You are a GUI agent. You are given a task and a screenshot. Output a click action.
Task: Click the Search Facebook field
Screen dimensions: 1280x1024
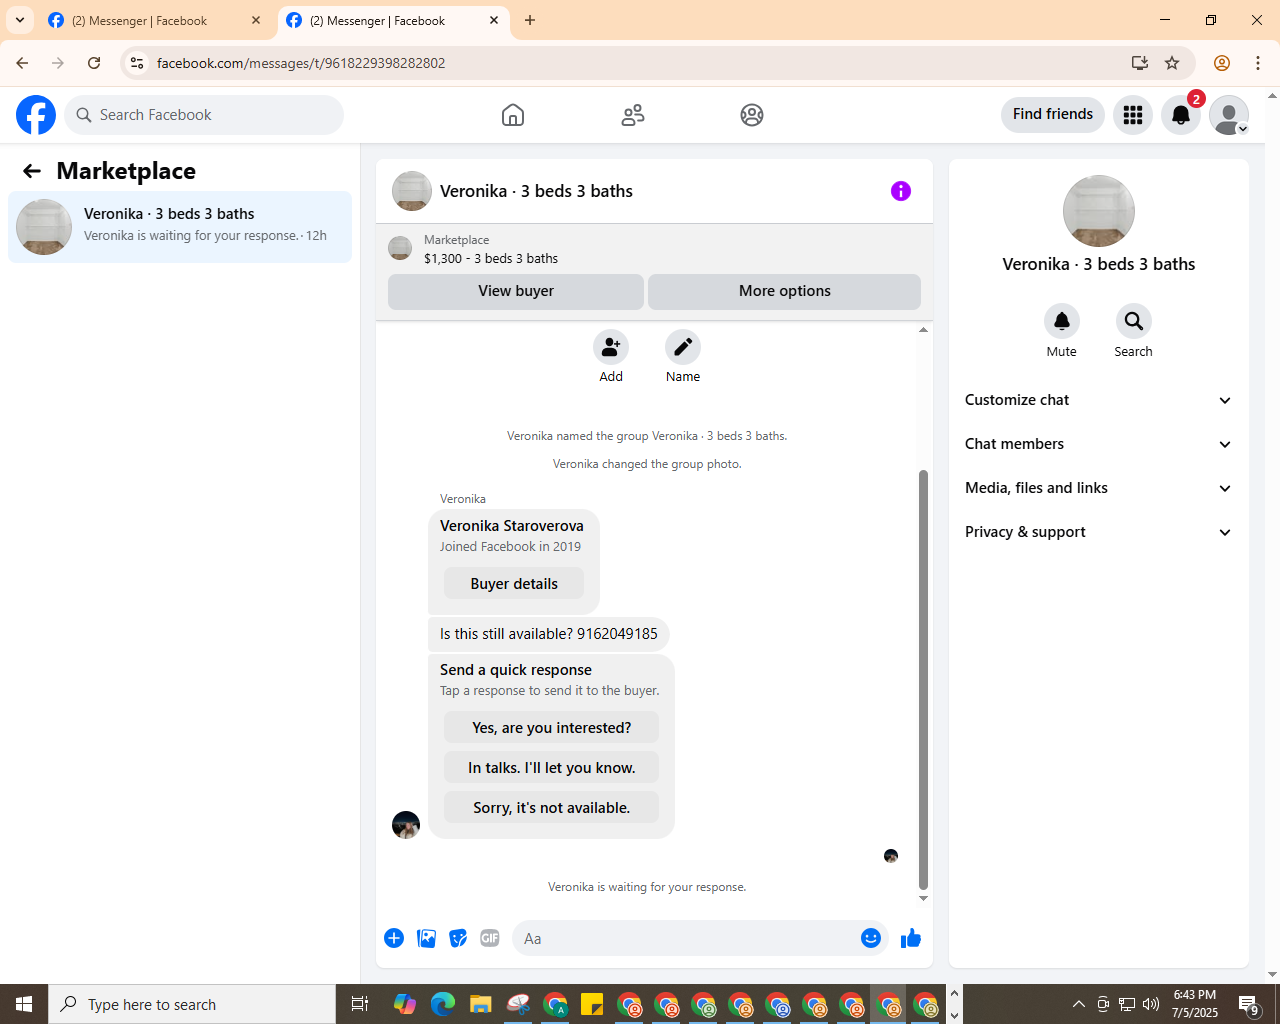204,115
